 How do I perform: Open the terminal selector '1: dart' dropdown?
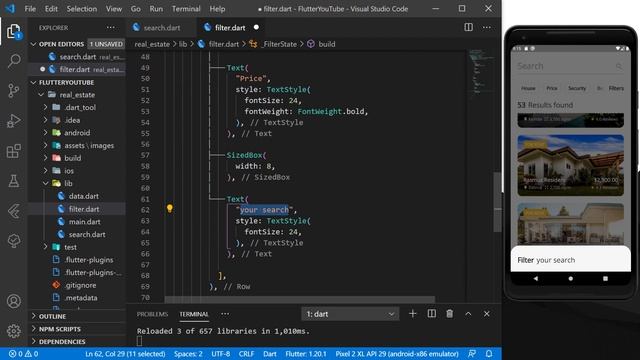point(350,313)
